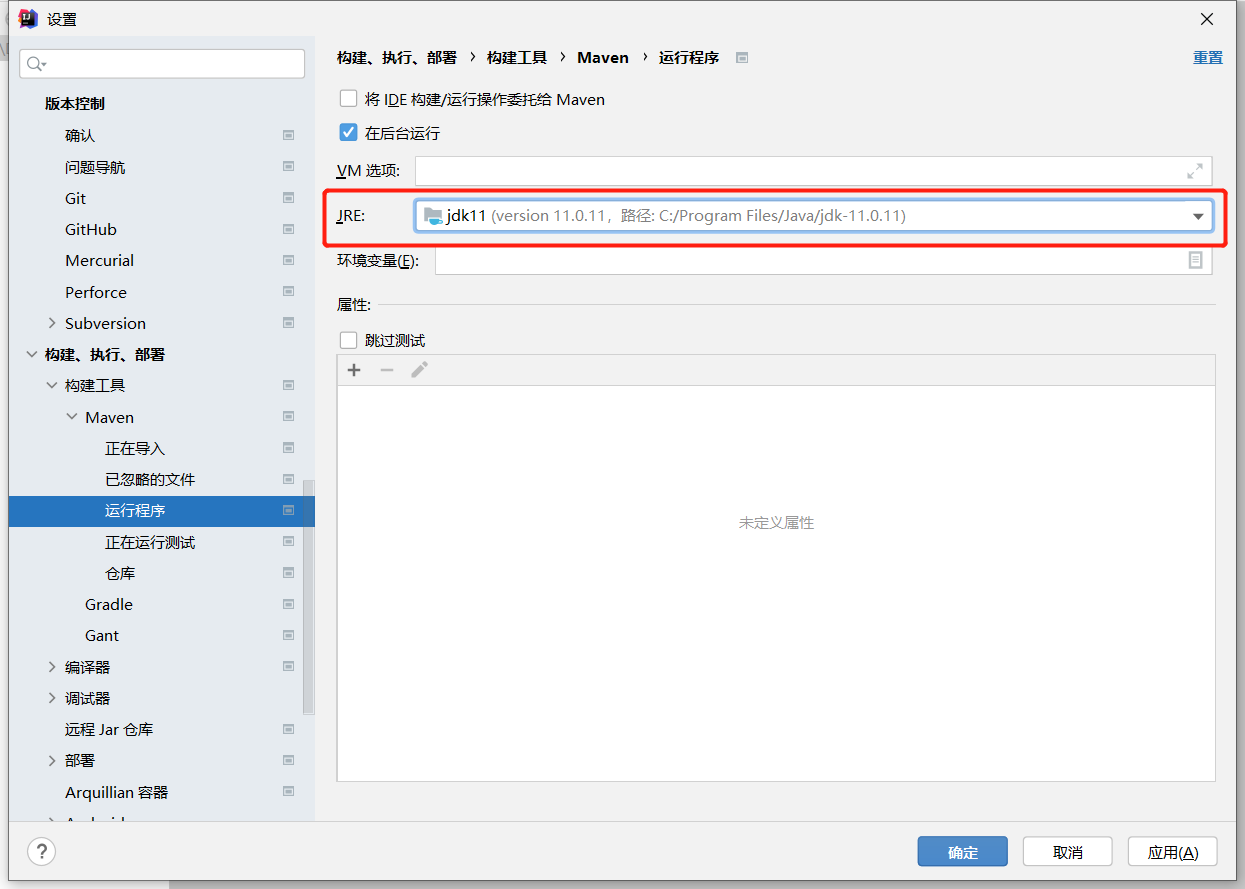Click the 确定 button
Viewport: 1245px width, 889px height.
(963, 852)
